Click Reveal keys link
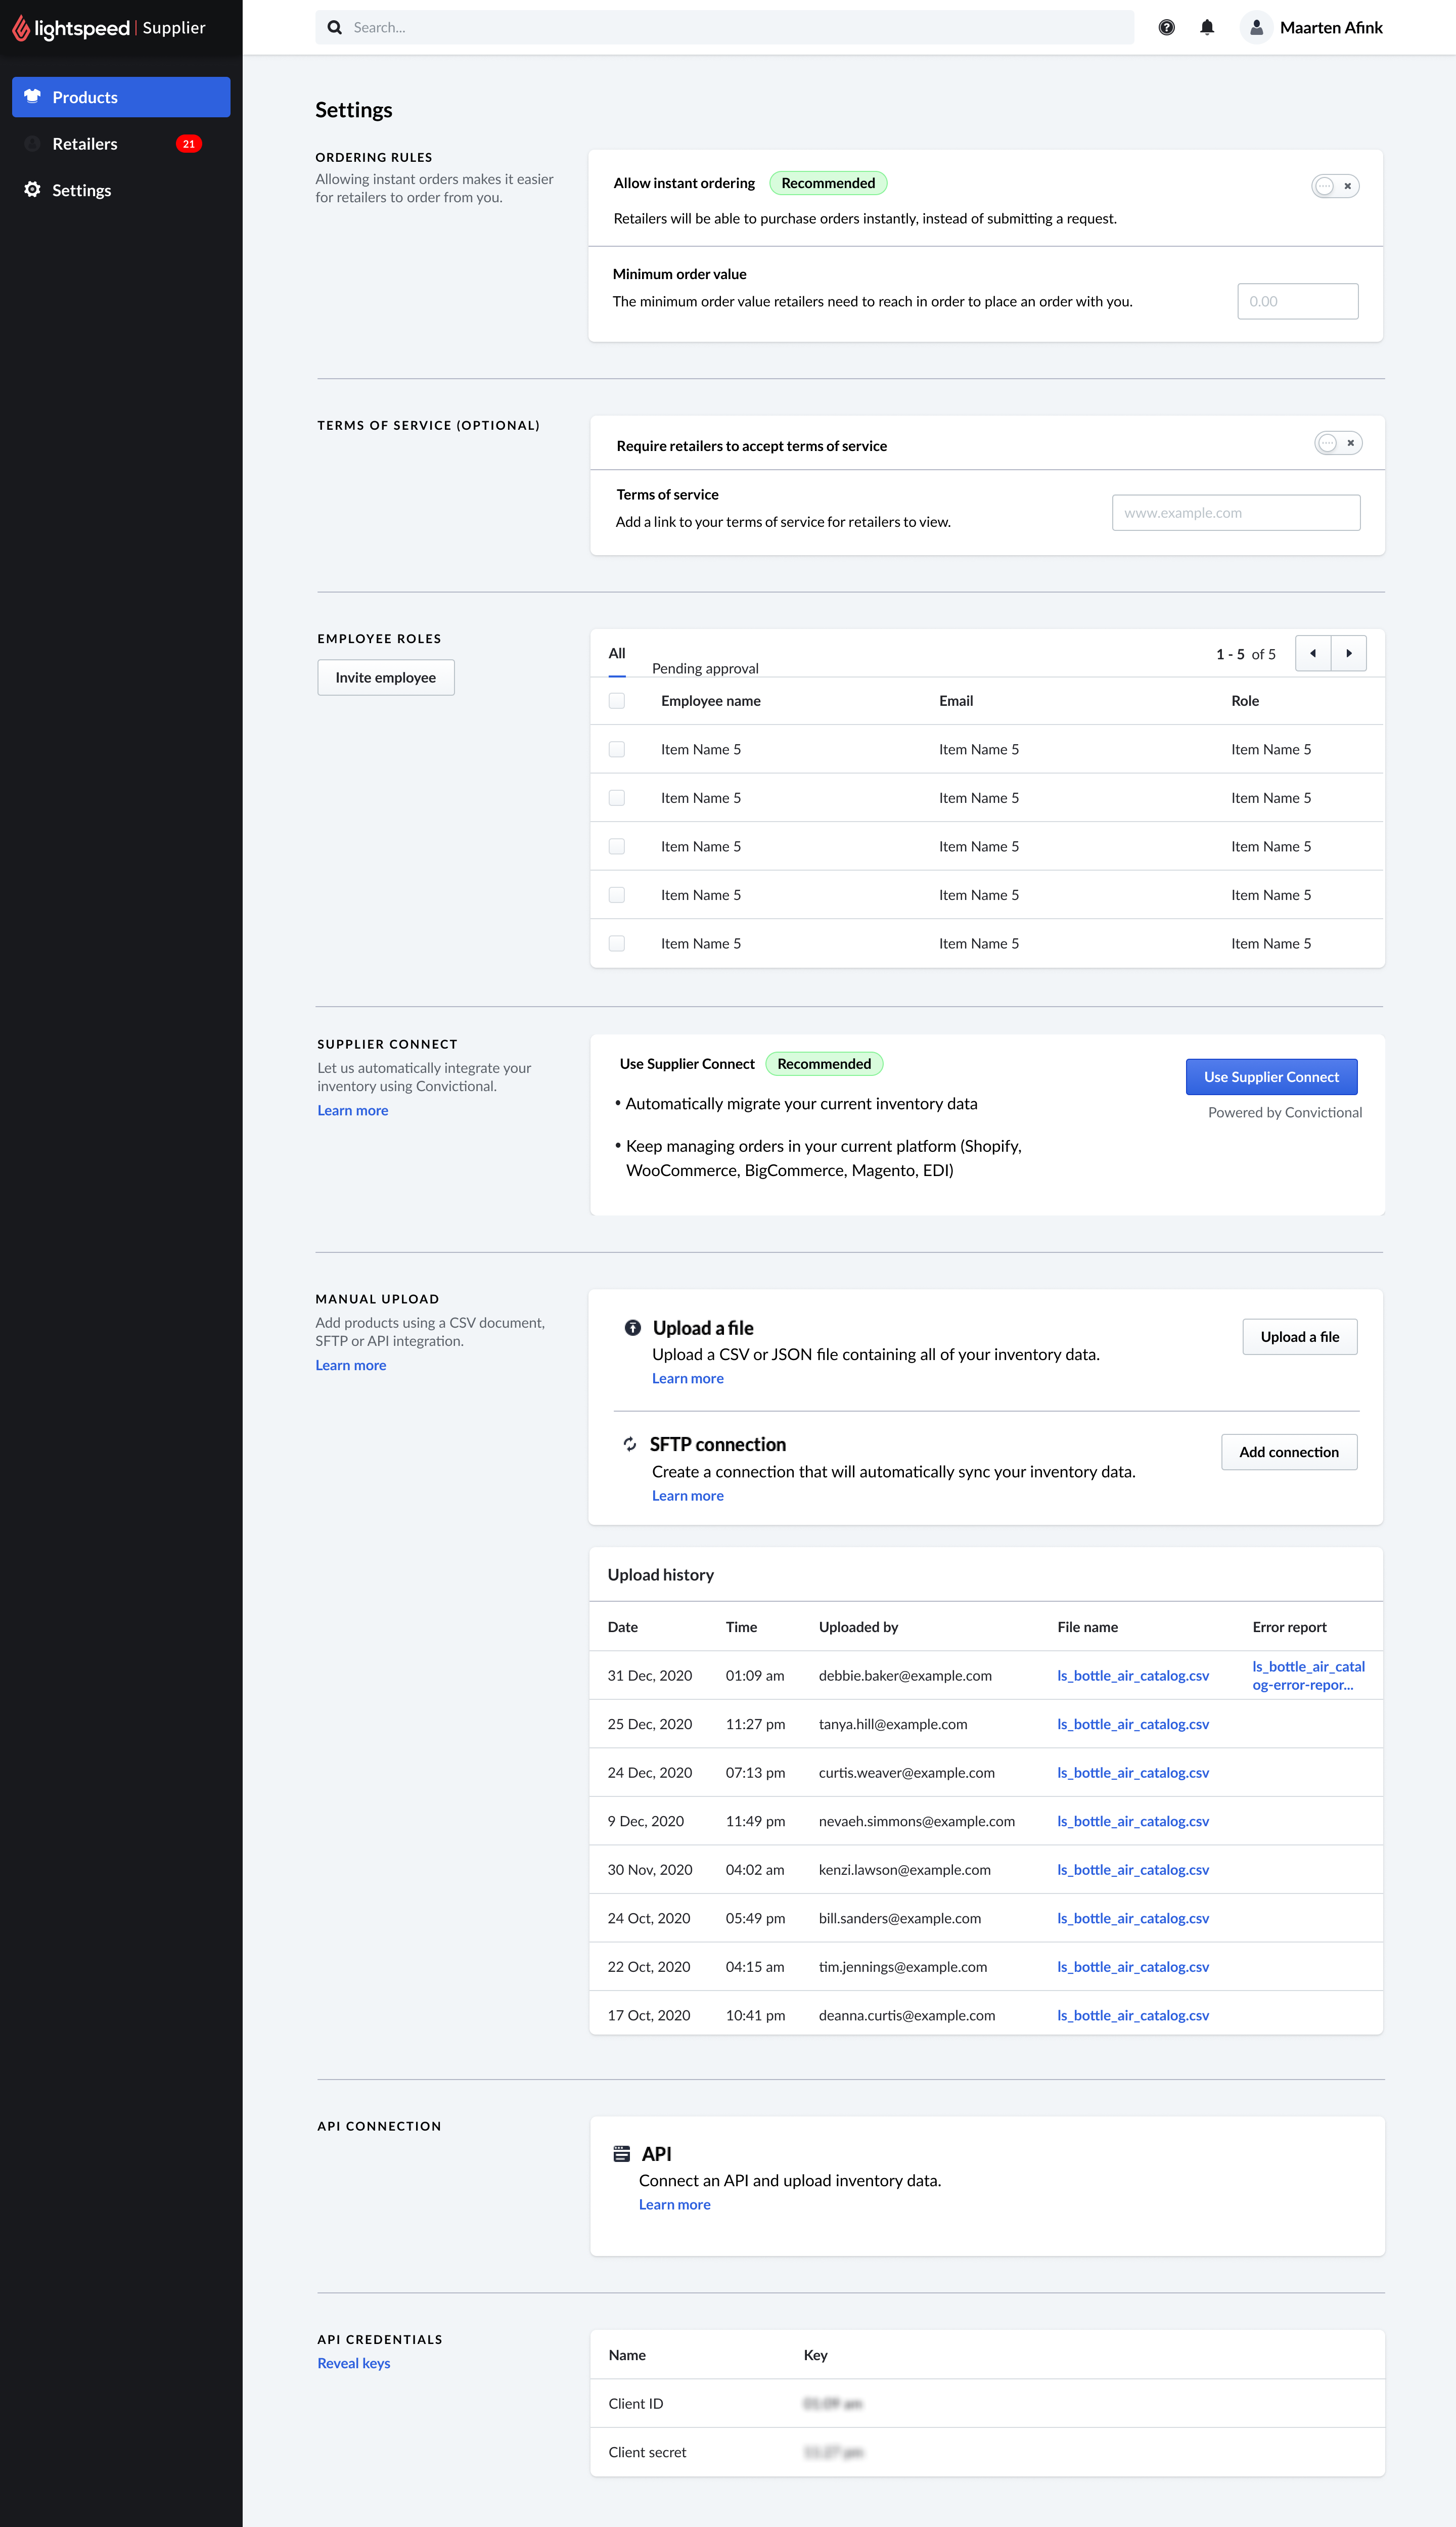Viewport: 1456px width, 2527px height. [x=354, y=2363]
